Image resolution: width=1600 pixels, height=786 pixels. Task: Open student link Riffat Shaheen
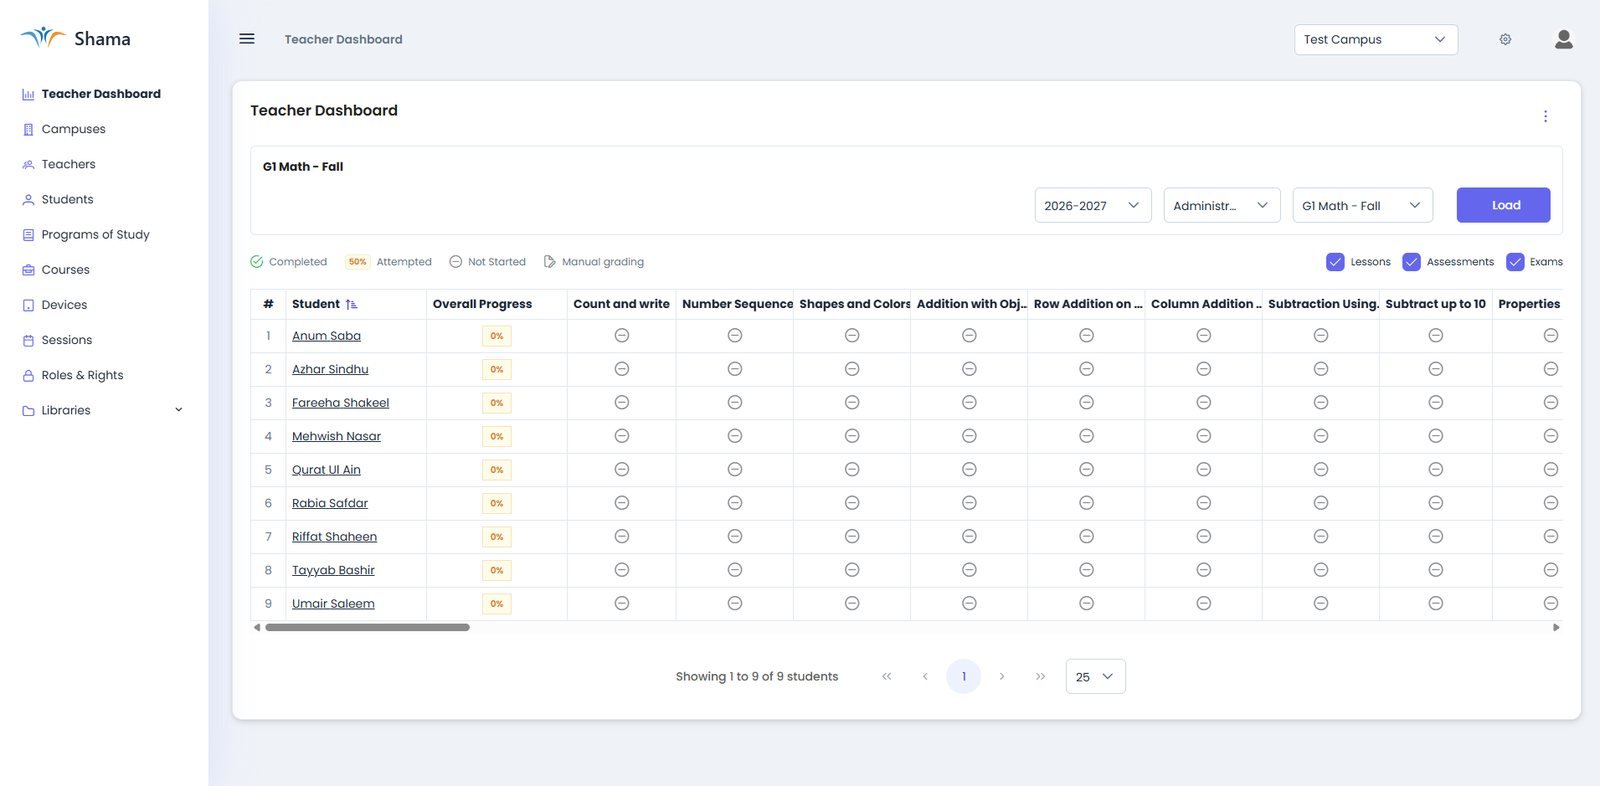pyautogui.click(x=334, y=537)
